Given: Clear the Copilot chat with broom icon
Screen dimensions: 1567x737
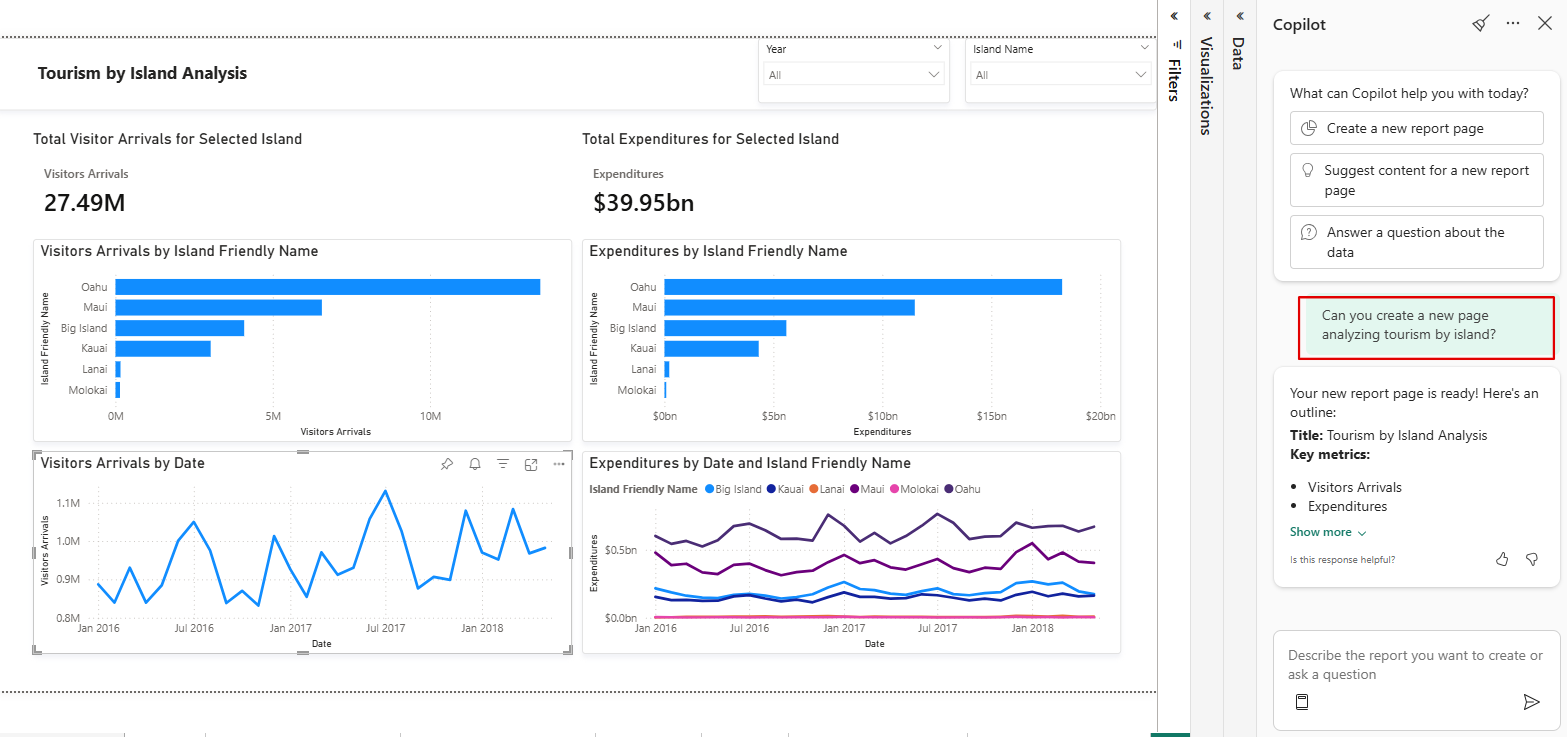Looking at the screenshot, I should tap(1481, 23).
